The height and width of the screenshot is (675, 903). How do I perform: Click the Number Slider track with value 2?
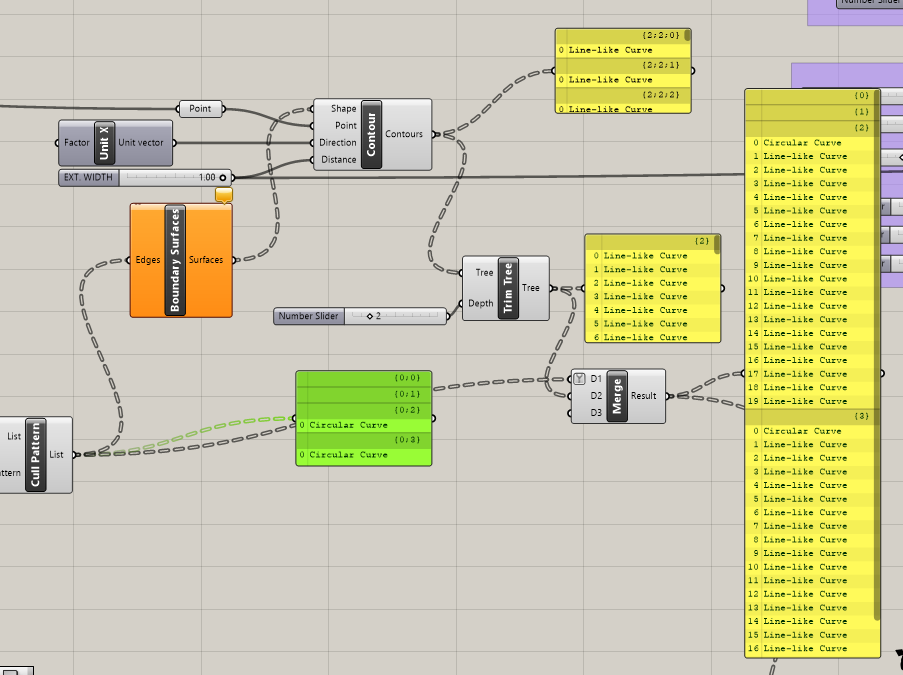(395, 316)
